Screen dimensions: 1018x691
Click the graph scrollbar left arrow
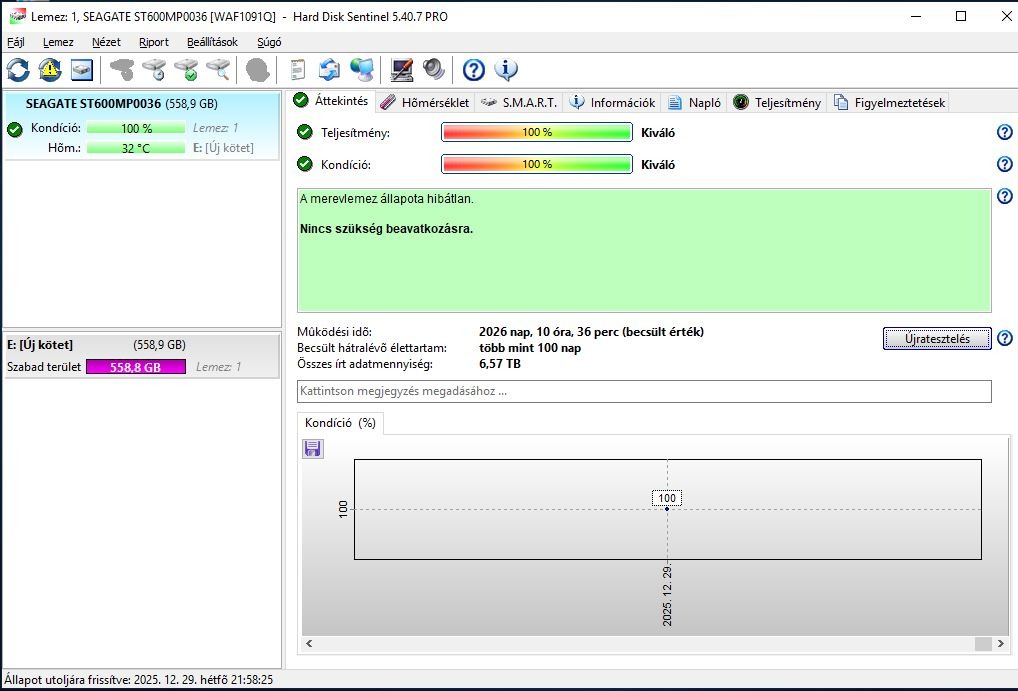pos(309,644)
